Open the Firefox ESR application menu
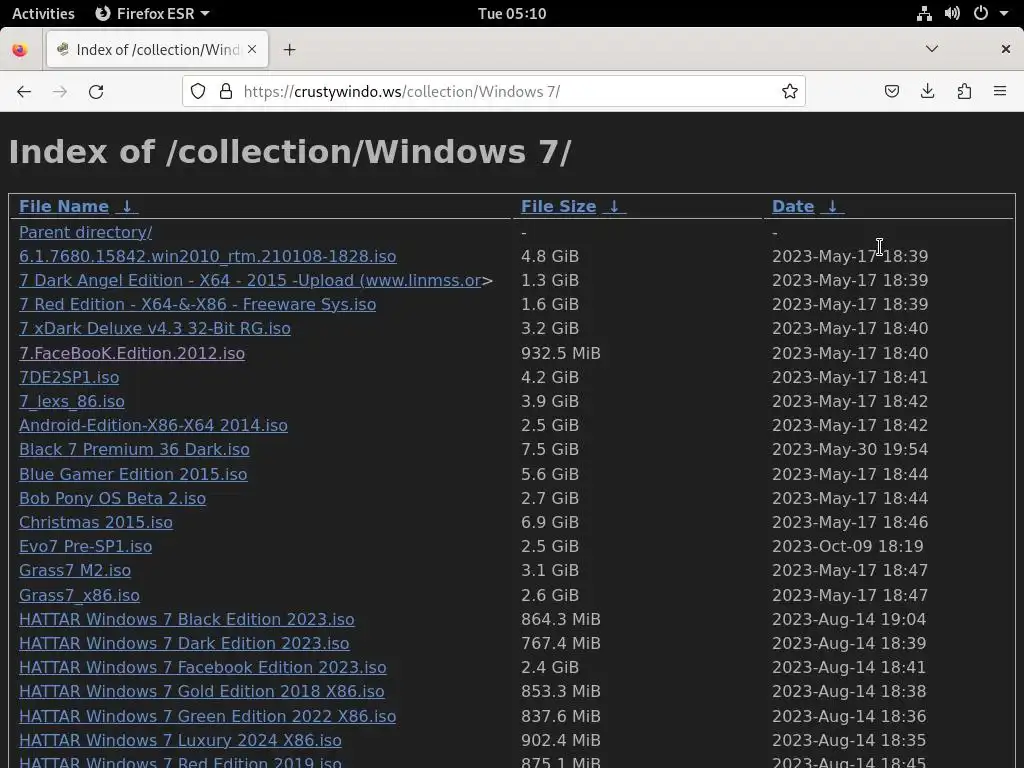The width and height of the screenshot is (1024, 768). pos(152,13)
